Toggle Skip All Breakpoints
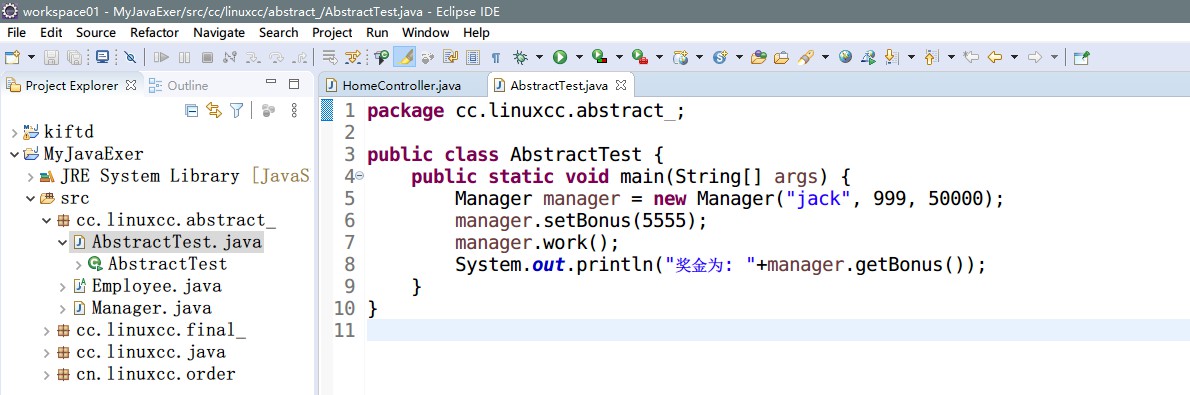The width and height of the screenshot is (1190, 395). 131,57
